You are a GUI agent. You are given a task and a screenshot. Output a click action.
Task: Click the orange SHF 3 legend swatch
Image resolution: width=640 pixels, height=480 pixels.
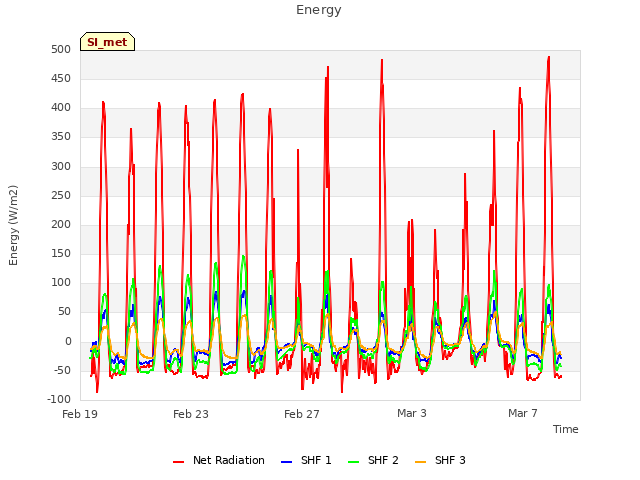click(x=420, y=462)
